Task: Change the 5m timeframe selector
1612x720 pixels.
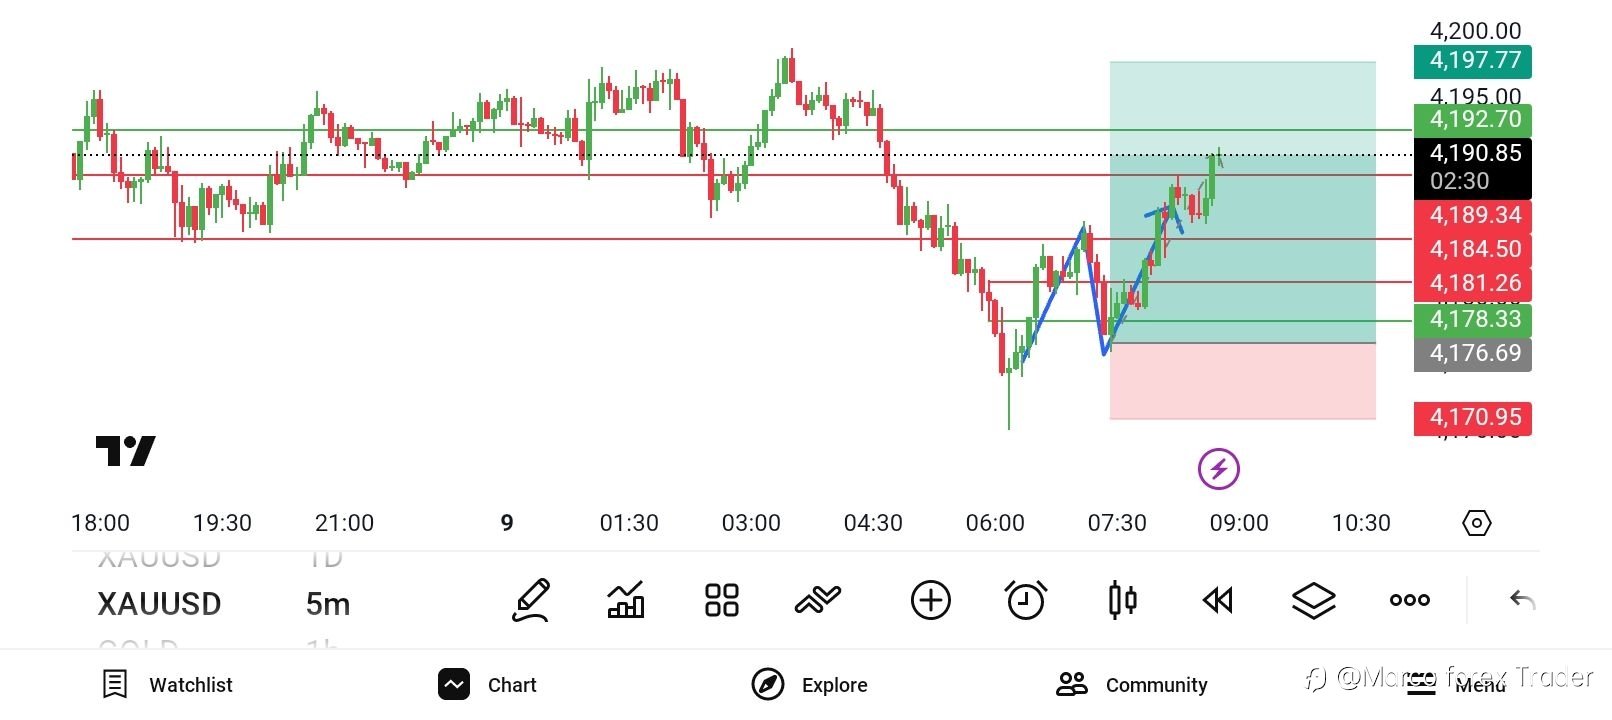Action: pos(328,604)
